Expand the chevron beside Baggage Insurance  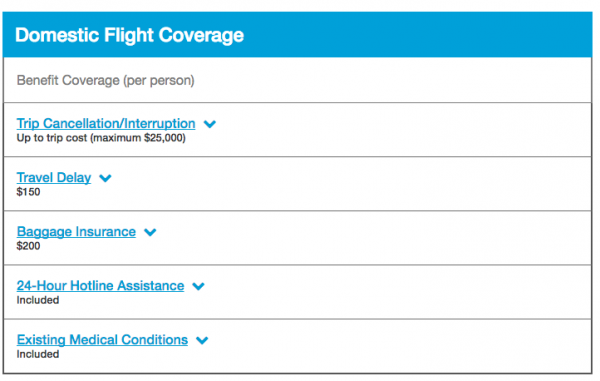click(150, 232)
